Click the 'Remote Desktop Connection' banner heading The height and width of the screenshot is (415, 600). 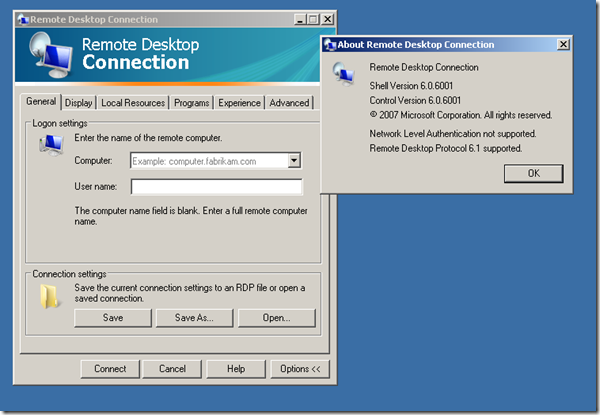140,54
